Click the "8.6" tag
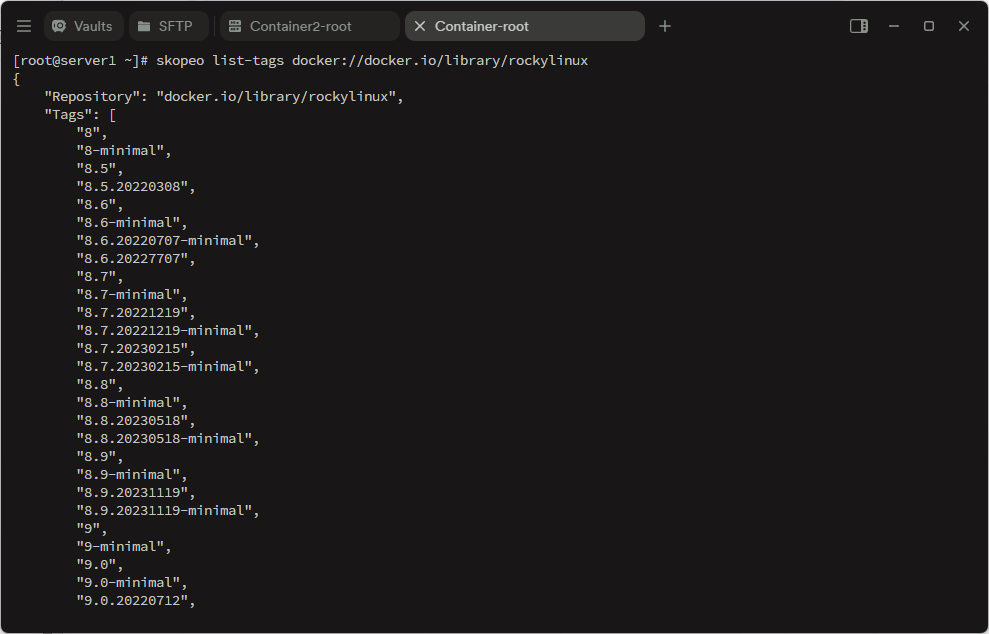 (100, 204)
